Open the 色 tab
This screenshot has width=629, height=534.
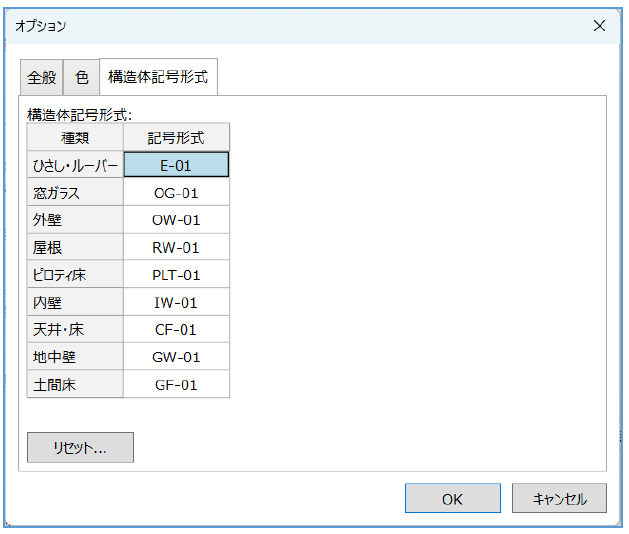click(82, 77)
